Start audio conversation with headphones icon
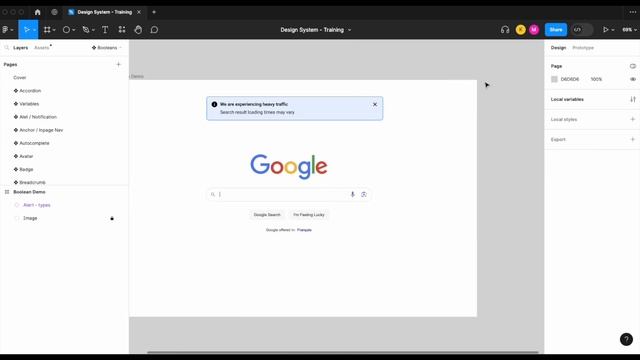The image size is (640, 360). pos(505,30)
